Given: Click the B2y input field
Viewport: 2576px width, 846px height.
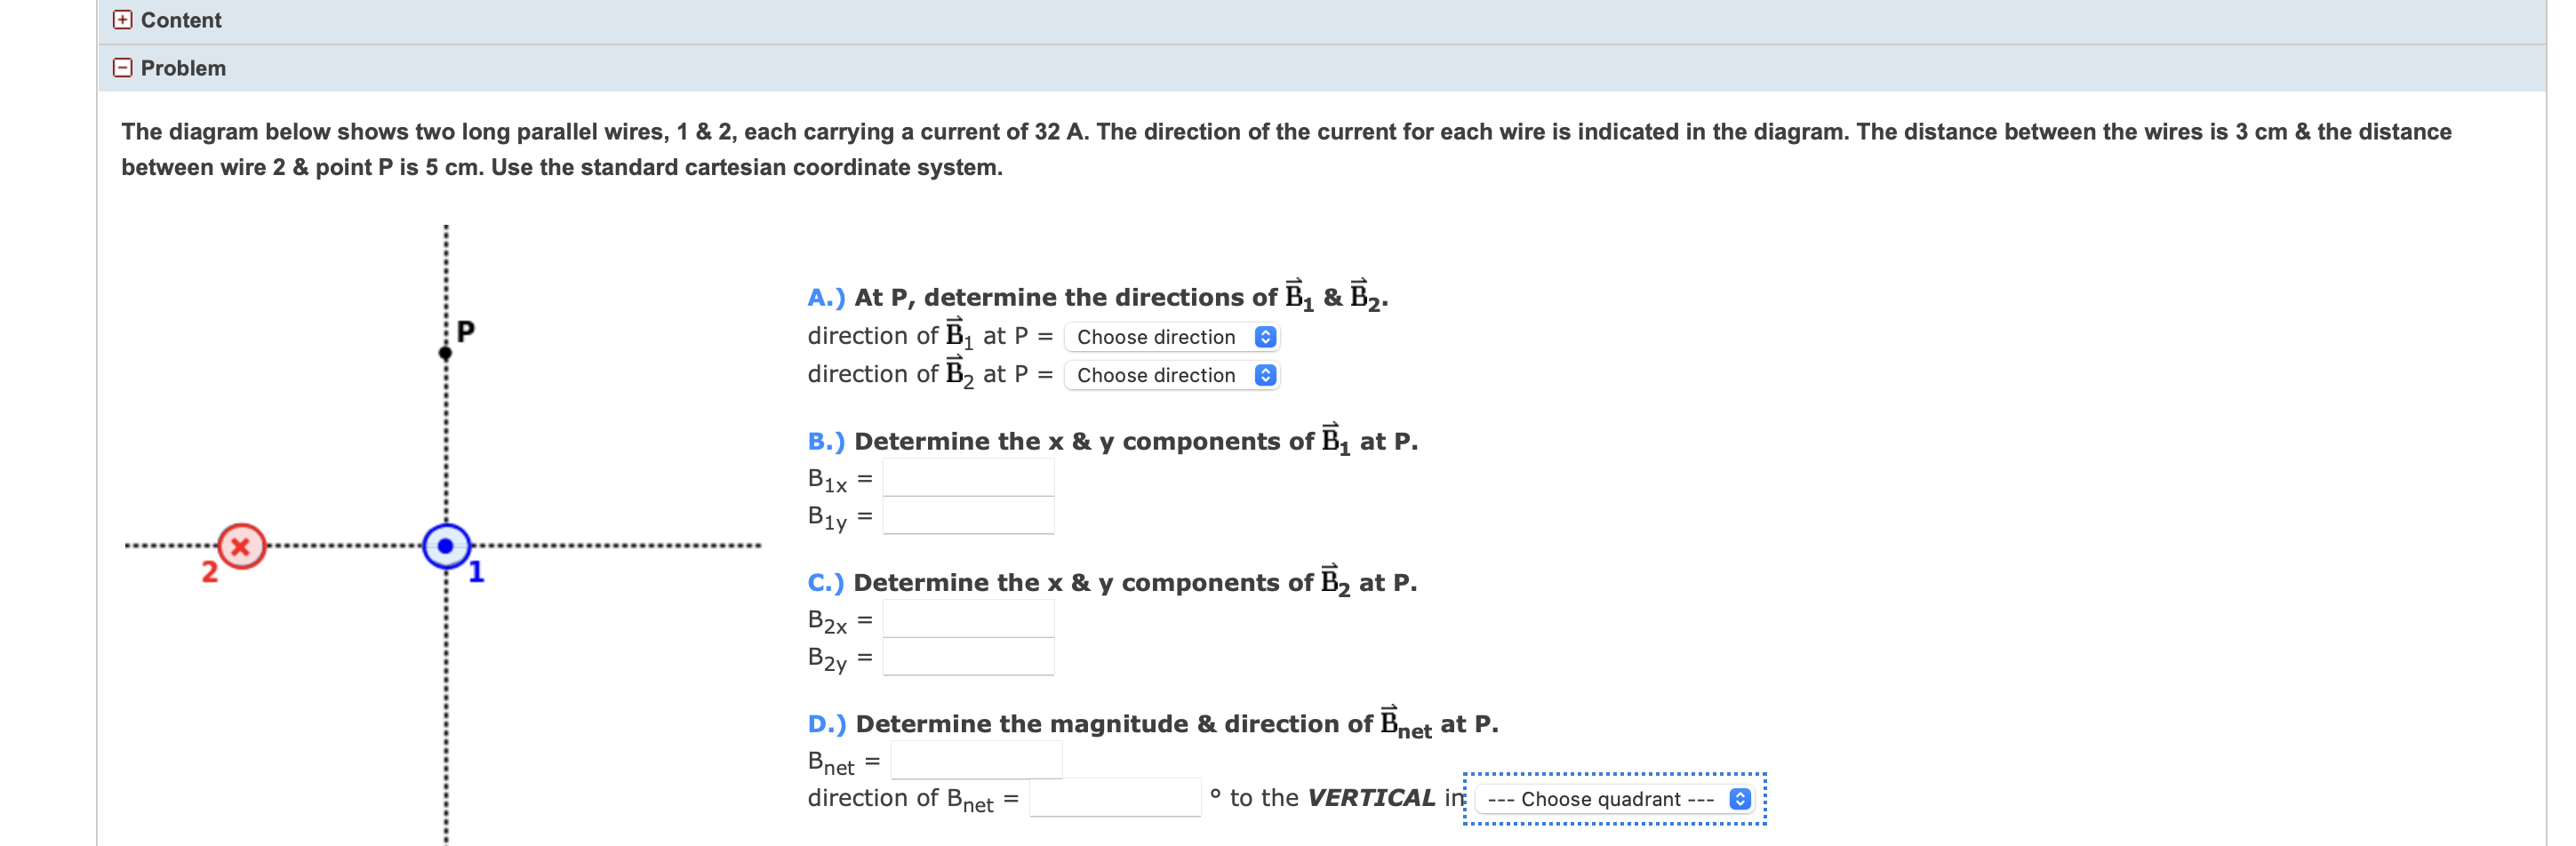Looking at the screenshot, I should pyautogui.click(x=967, y=658).
